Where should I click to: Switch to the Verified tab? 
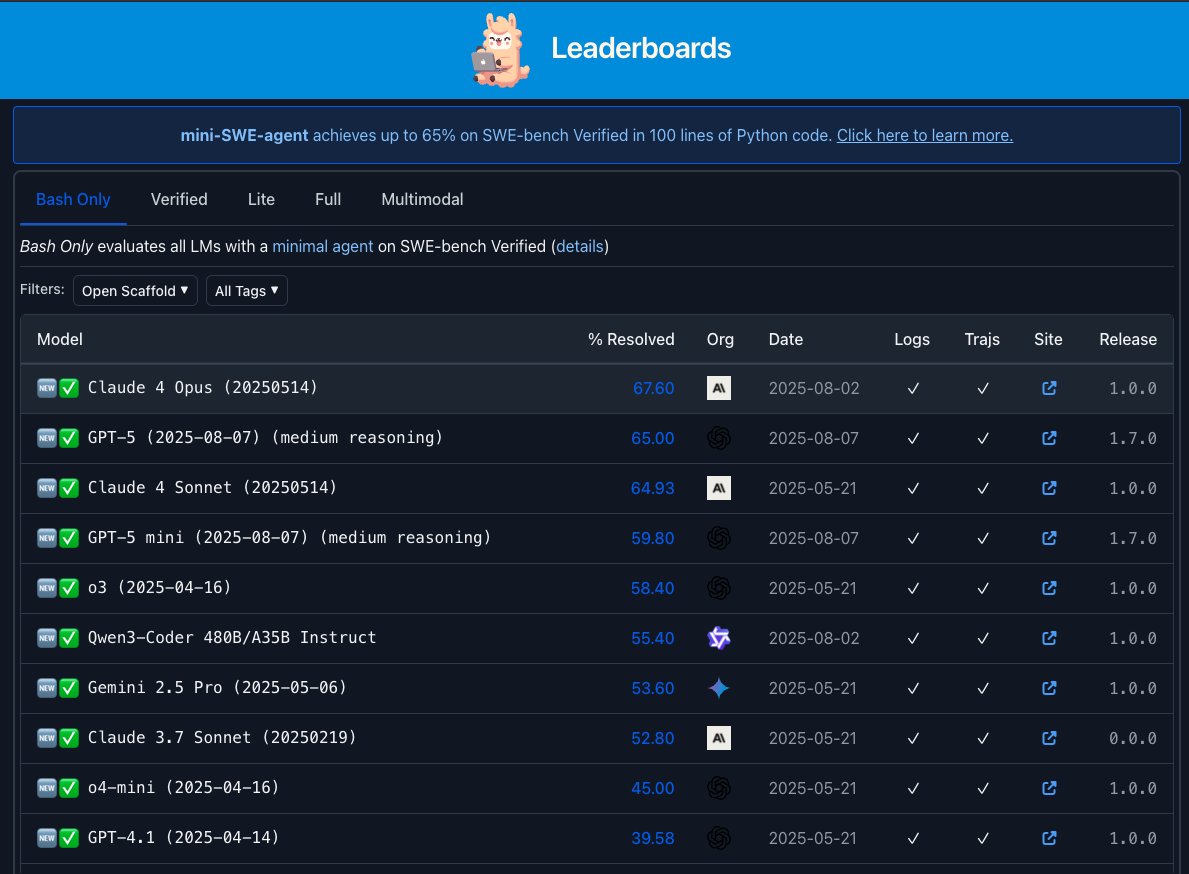click(179, 199)
